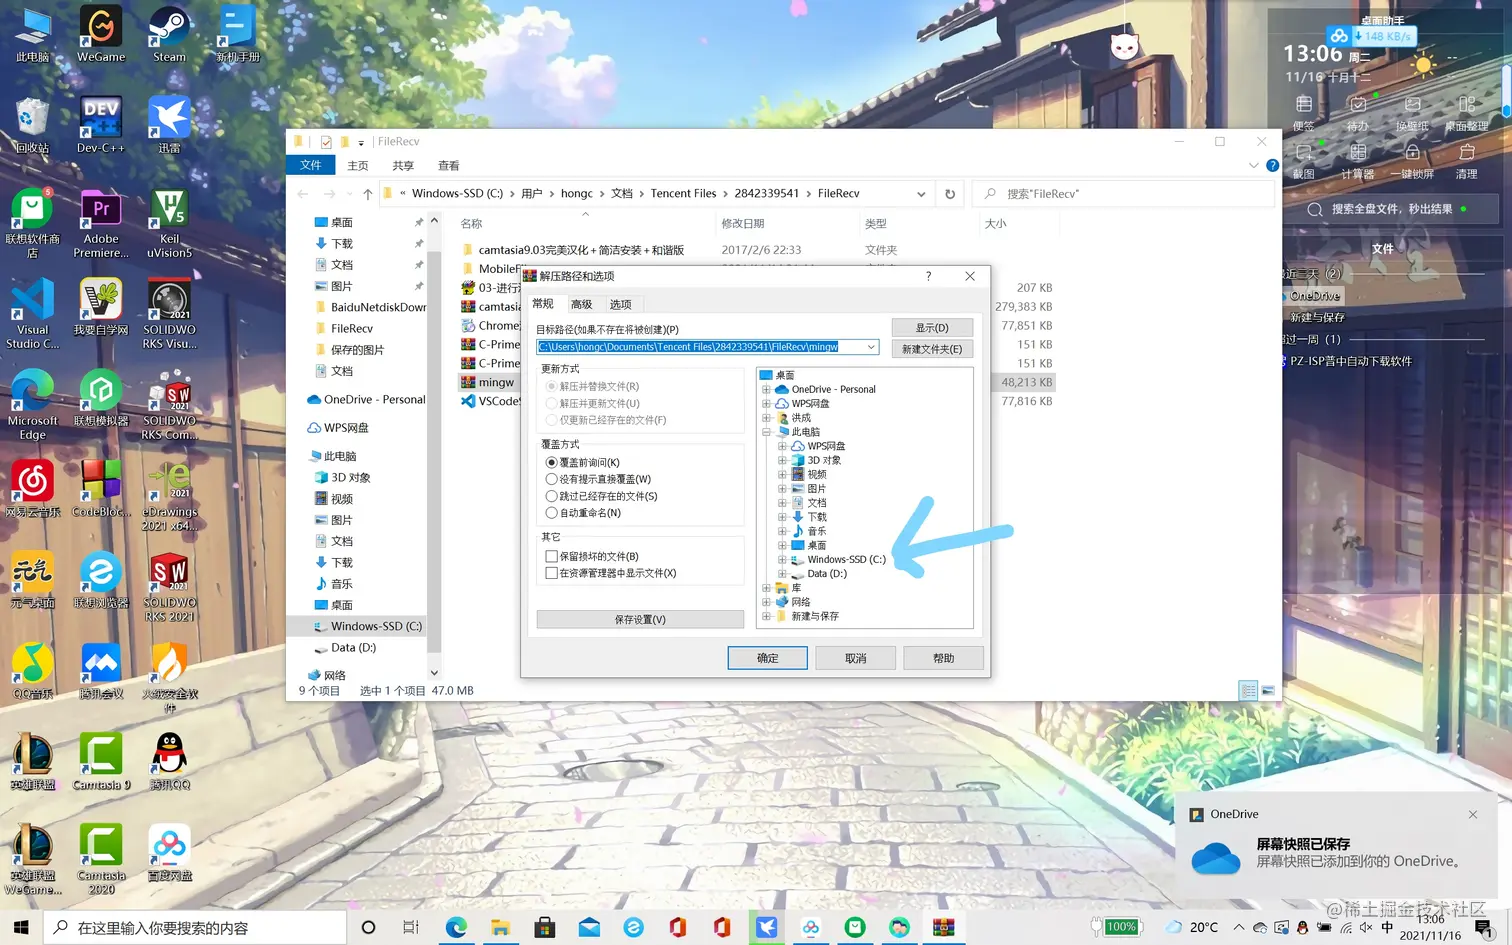
Task: Select the 回收站 recycle bin icon
Action: (33, 125)
